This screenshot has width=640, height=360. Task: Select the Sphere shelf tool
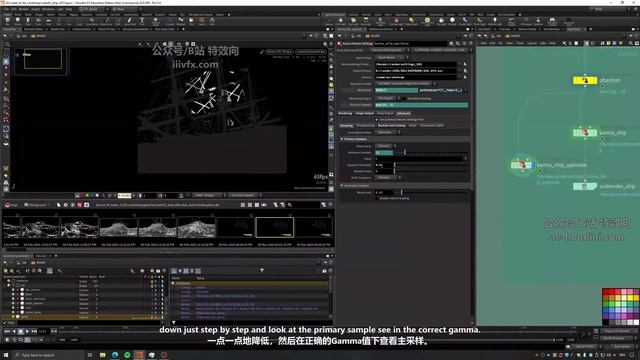pos(18,20)
